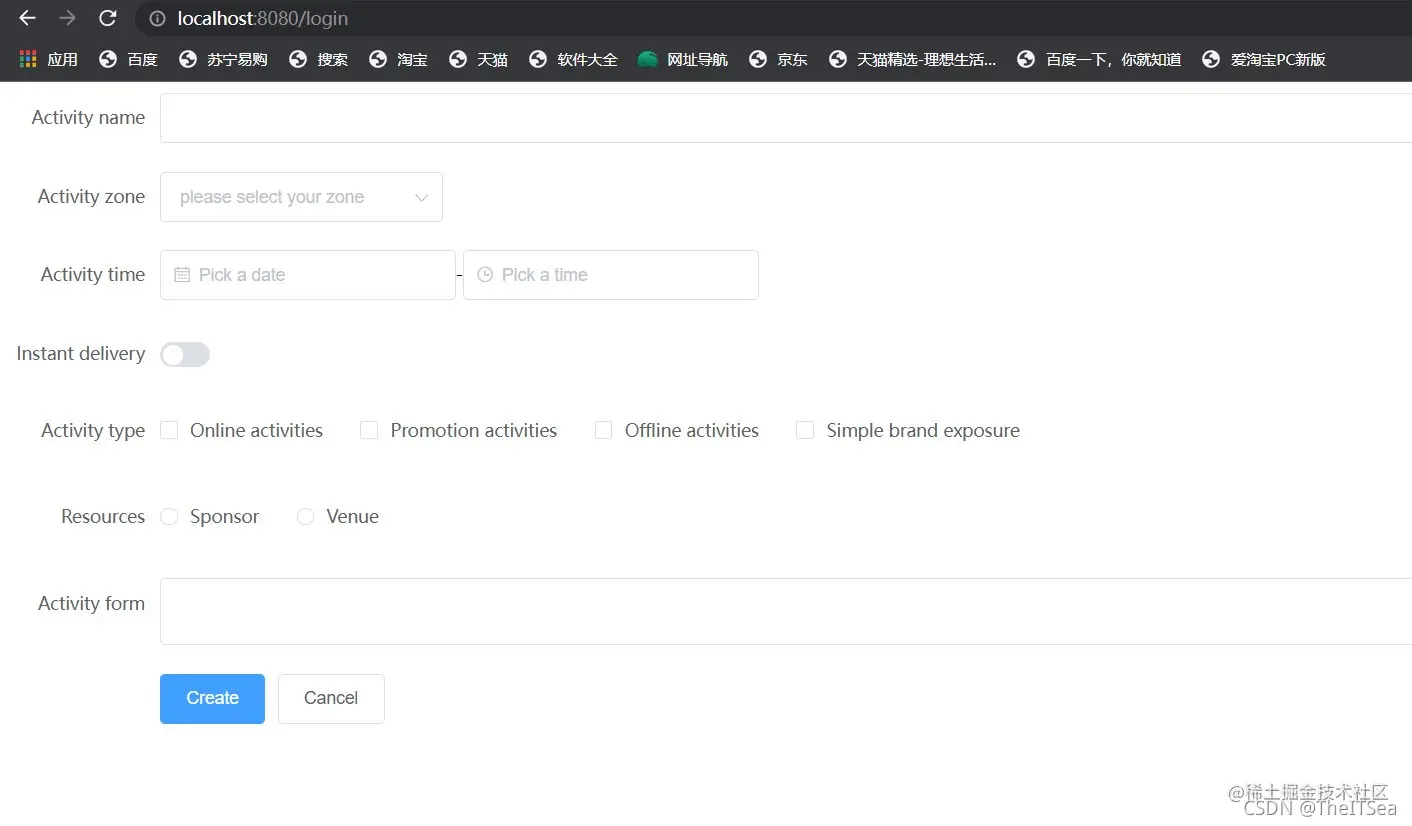Open the 京东 bookmark
Viewport: 1412px width, 826px height.
(x=778, y=59)
